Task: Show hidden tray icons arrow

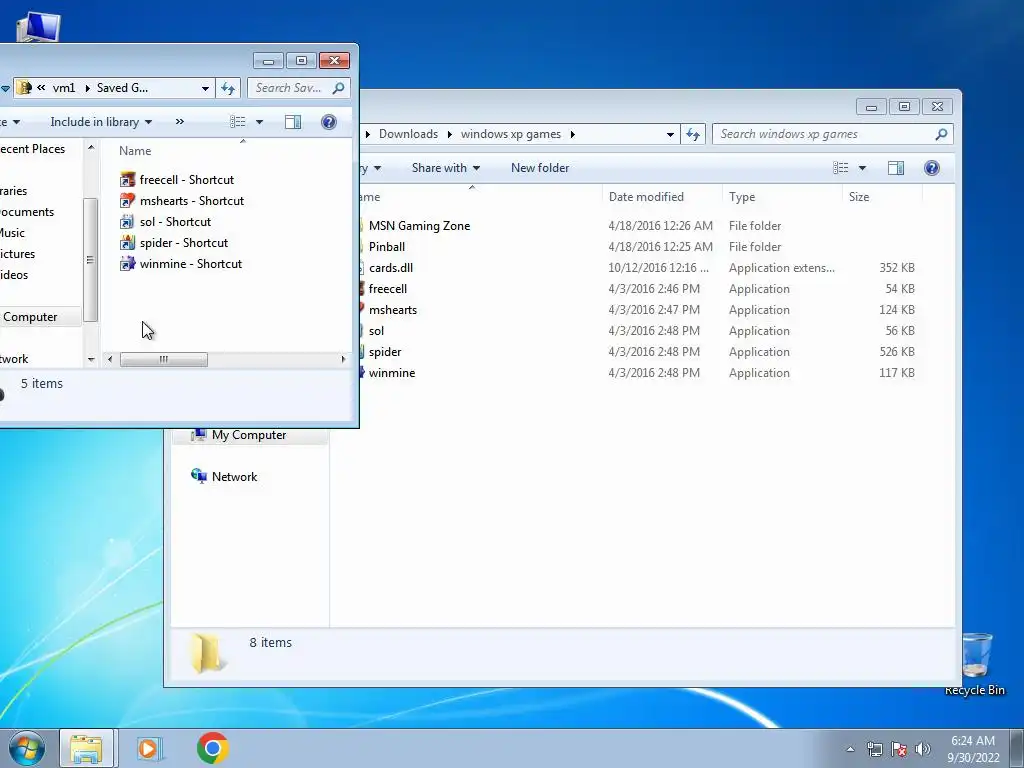Action: pos(850,749)
